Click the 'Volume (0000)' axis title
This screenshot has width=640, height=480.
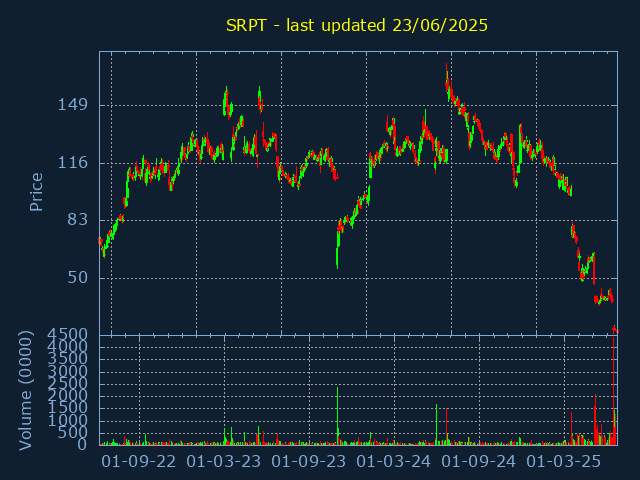[25, 391]
